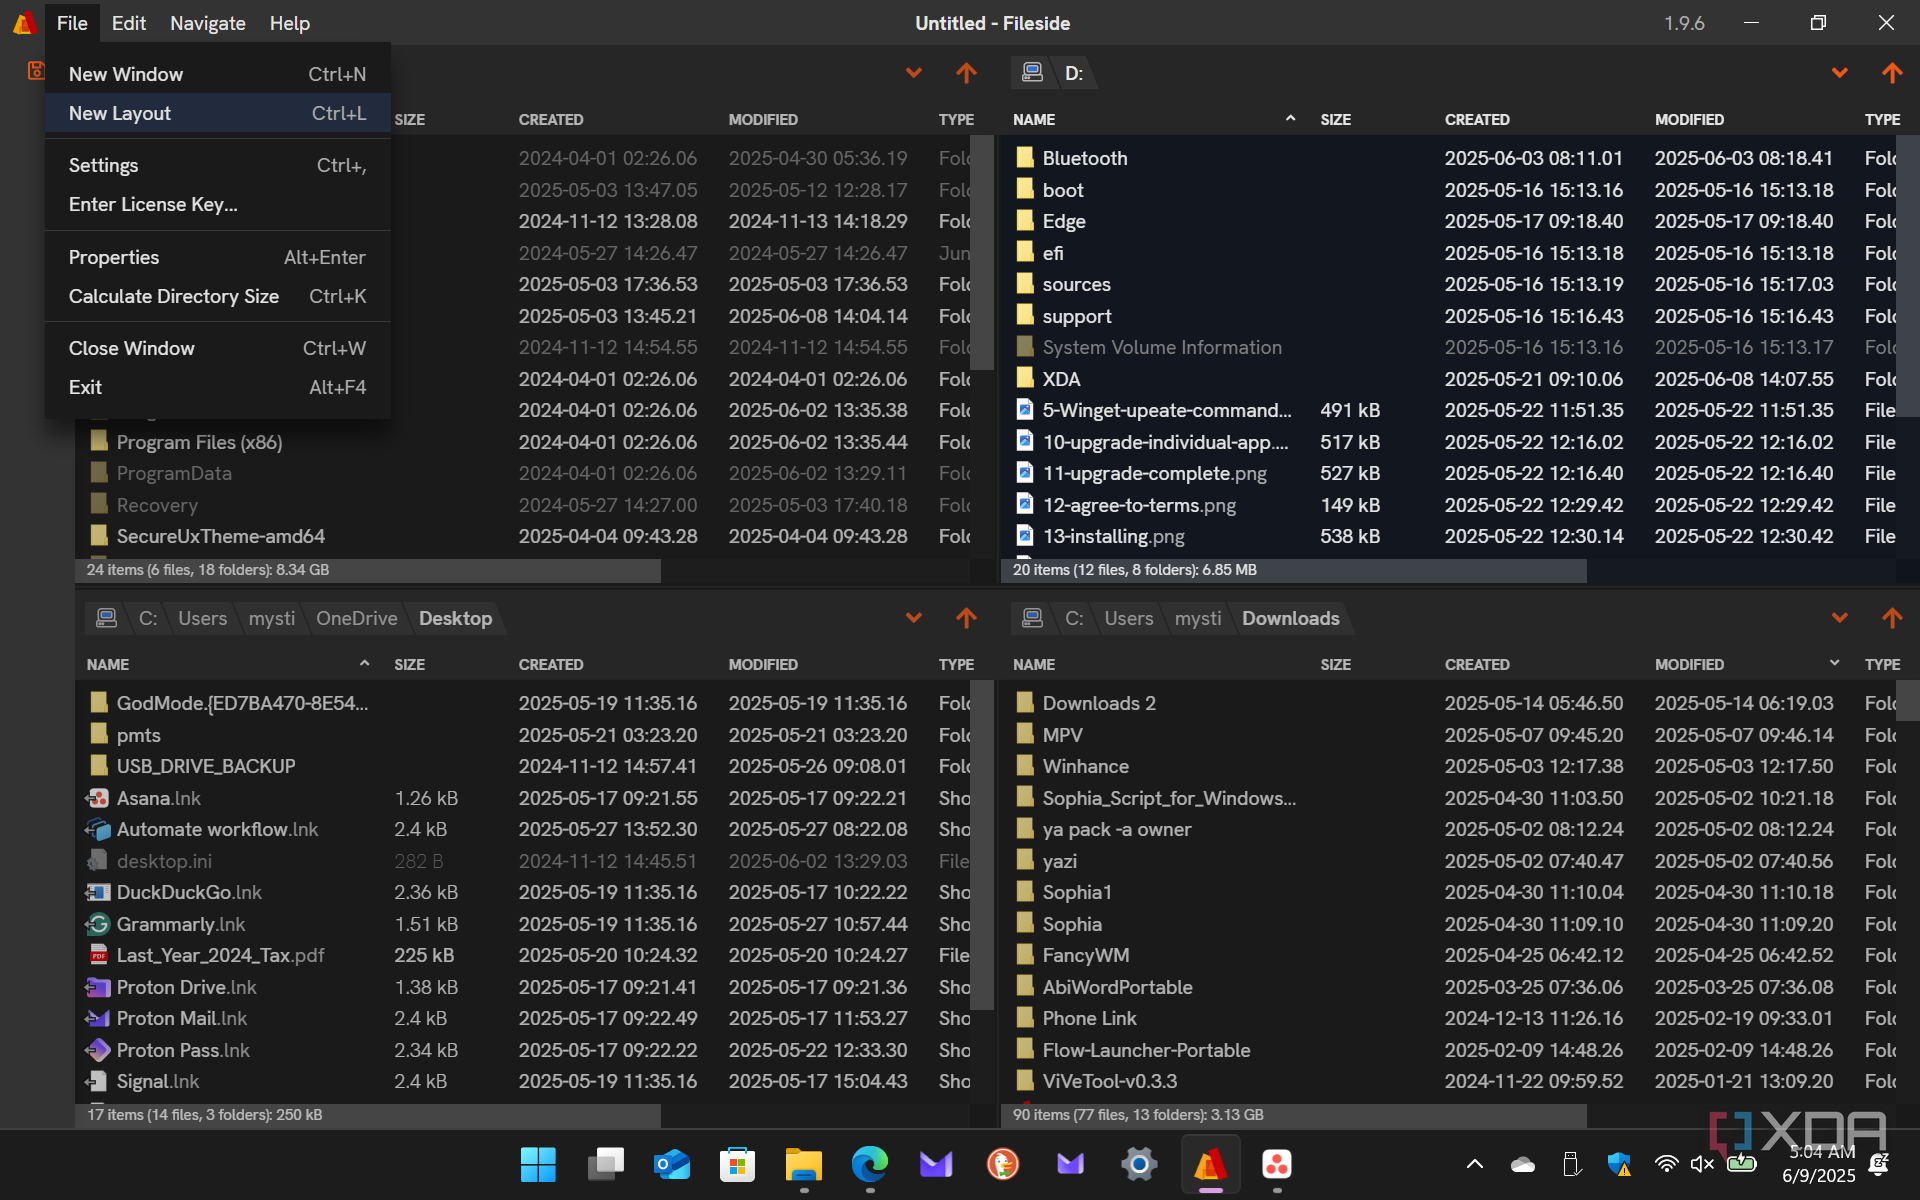Go up a folder in the Downloads pane
Image resolution: width=1920 pixels, height=1200 pixels.
coord(1891,618)
